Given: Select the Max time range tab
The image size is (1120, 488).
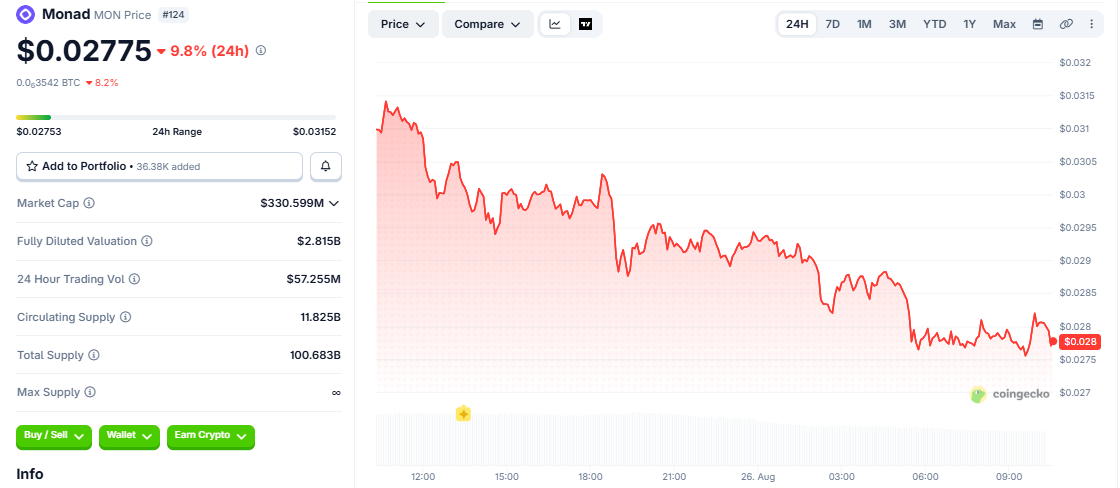Looking at the screenshot, I should click(x=1004, y=24).
